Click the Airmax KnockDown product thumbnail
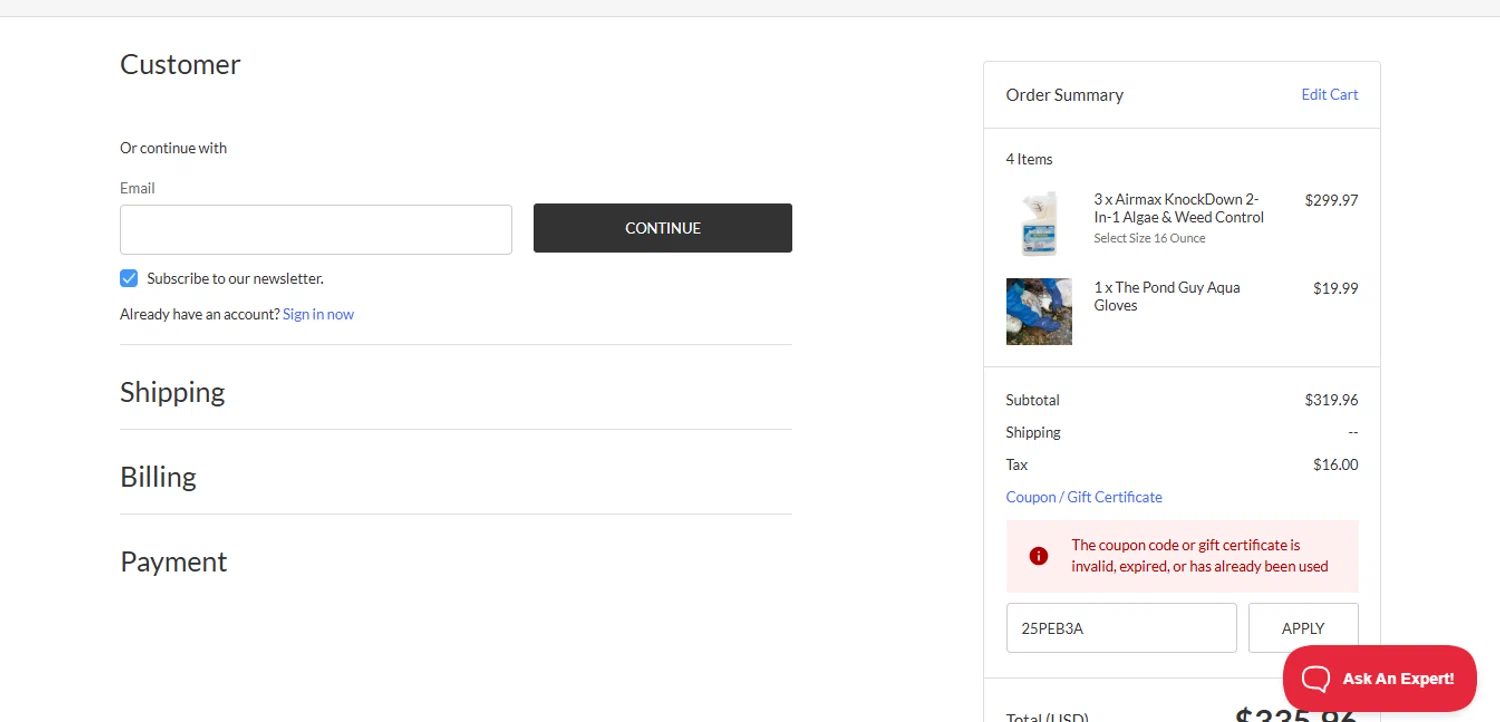Image resolution: width=1500 pixels, height=722 pixels. click(x=1039, y=223)
